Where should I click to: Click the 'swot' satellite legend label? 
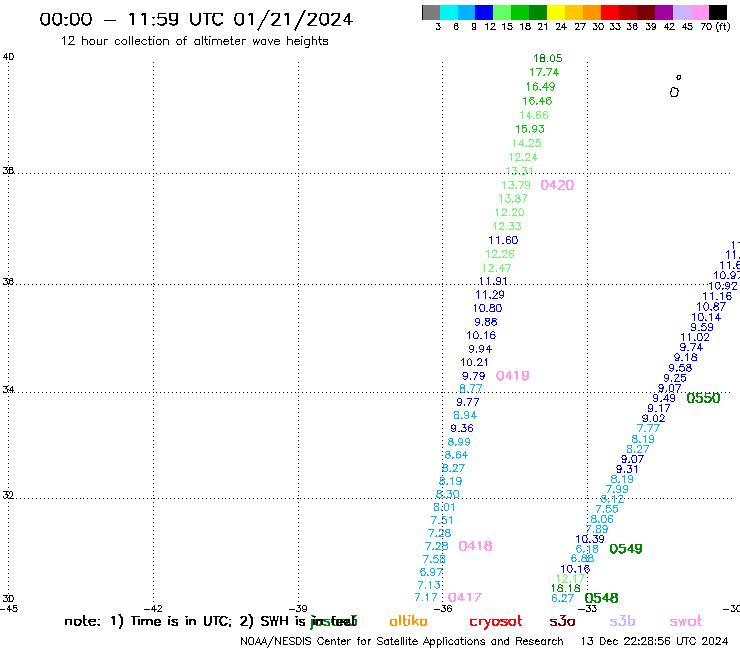(686, 622)
